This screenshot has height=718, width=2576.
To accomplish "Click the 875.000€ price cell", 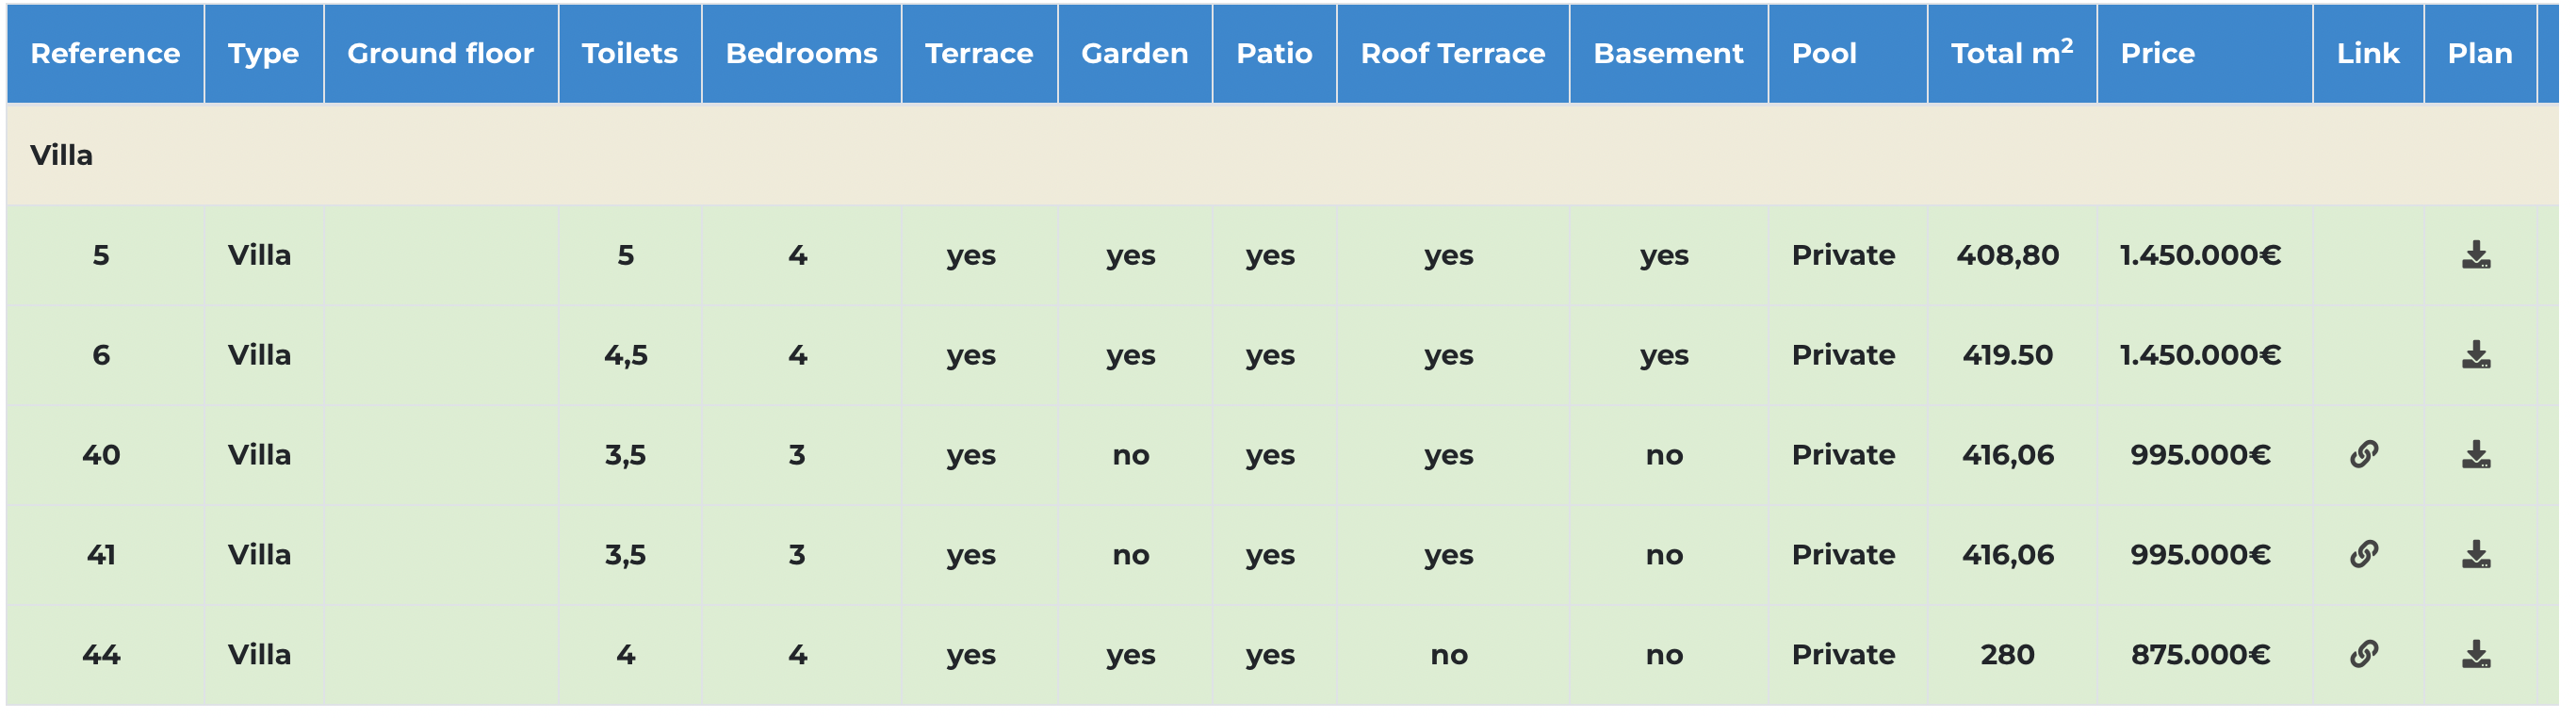I will [2200, 655].
